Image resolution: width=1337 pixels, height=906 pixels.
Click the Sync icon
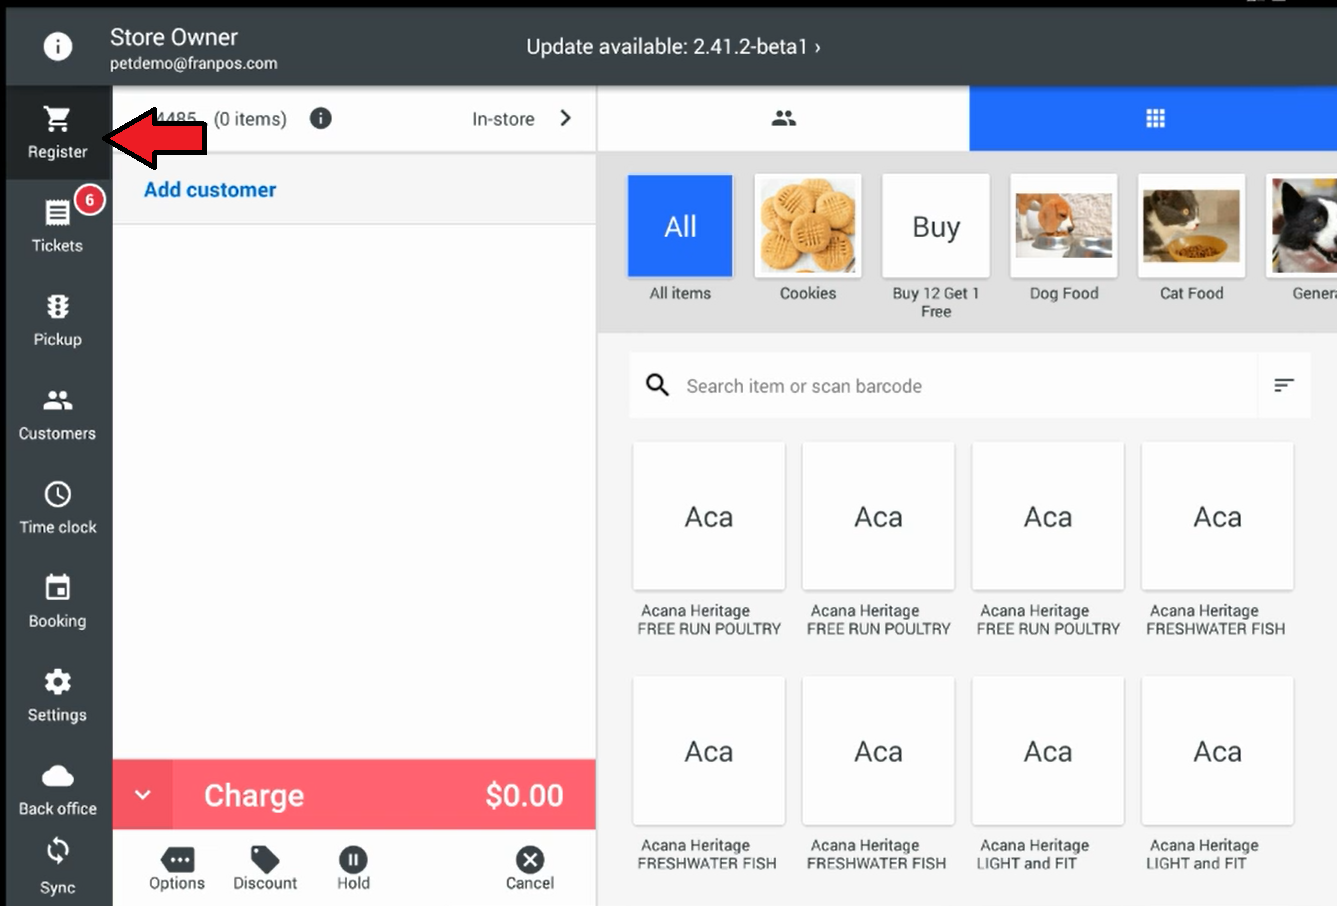pos(57,866)
